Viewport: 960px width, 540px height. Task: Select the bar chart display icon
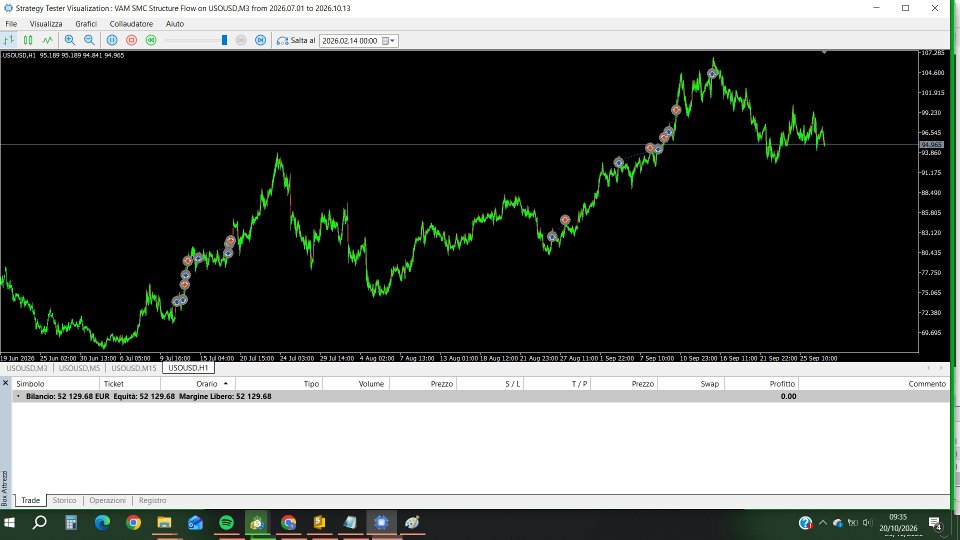pyautogui.click(x=9, y=40)
